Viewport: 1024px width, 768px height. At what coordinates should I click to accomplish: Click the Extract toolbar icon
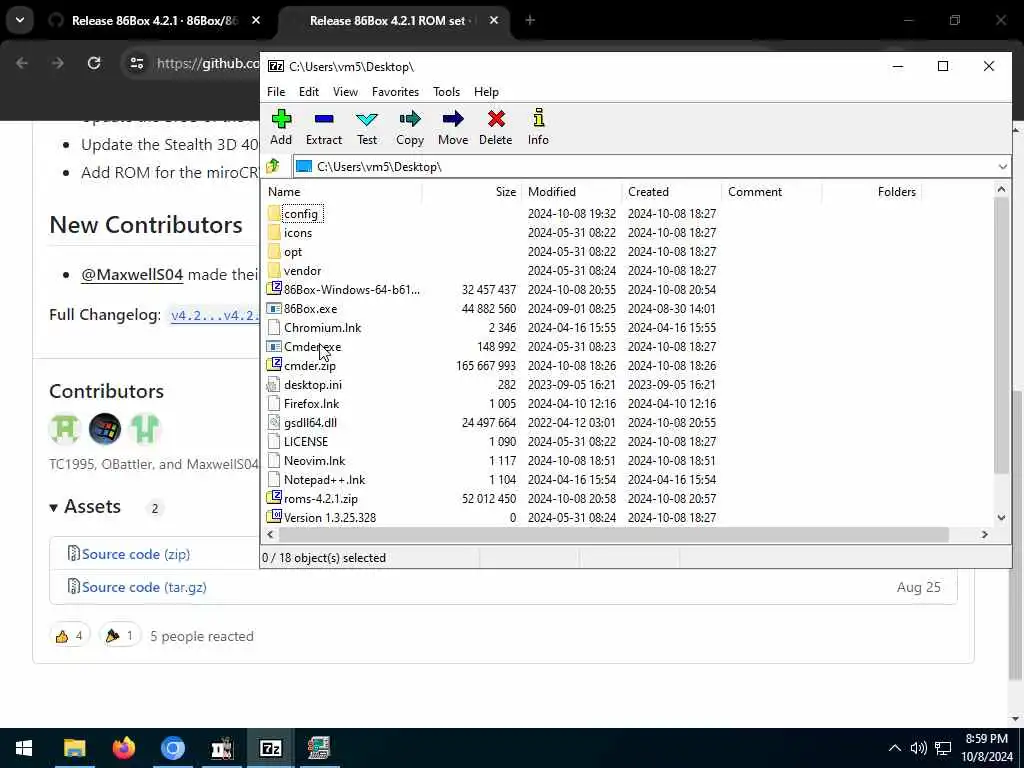[324, 127]
